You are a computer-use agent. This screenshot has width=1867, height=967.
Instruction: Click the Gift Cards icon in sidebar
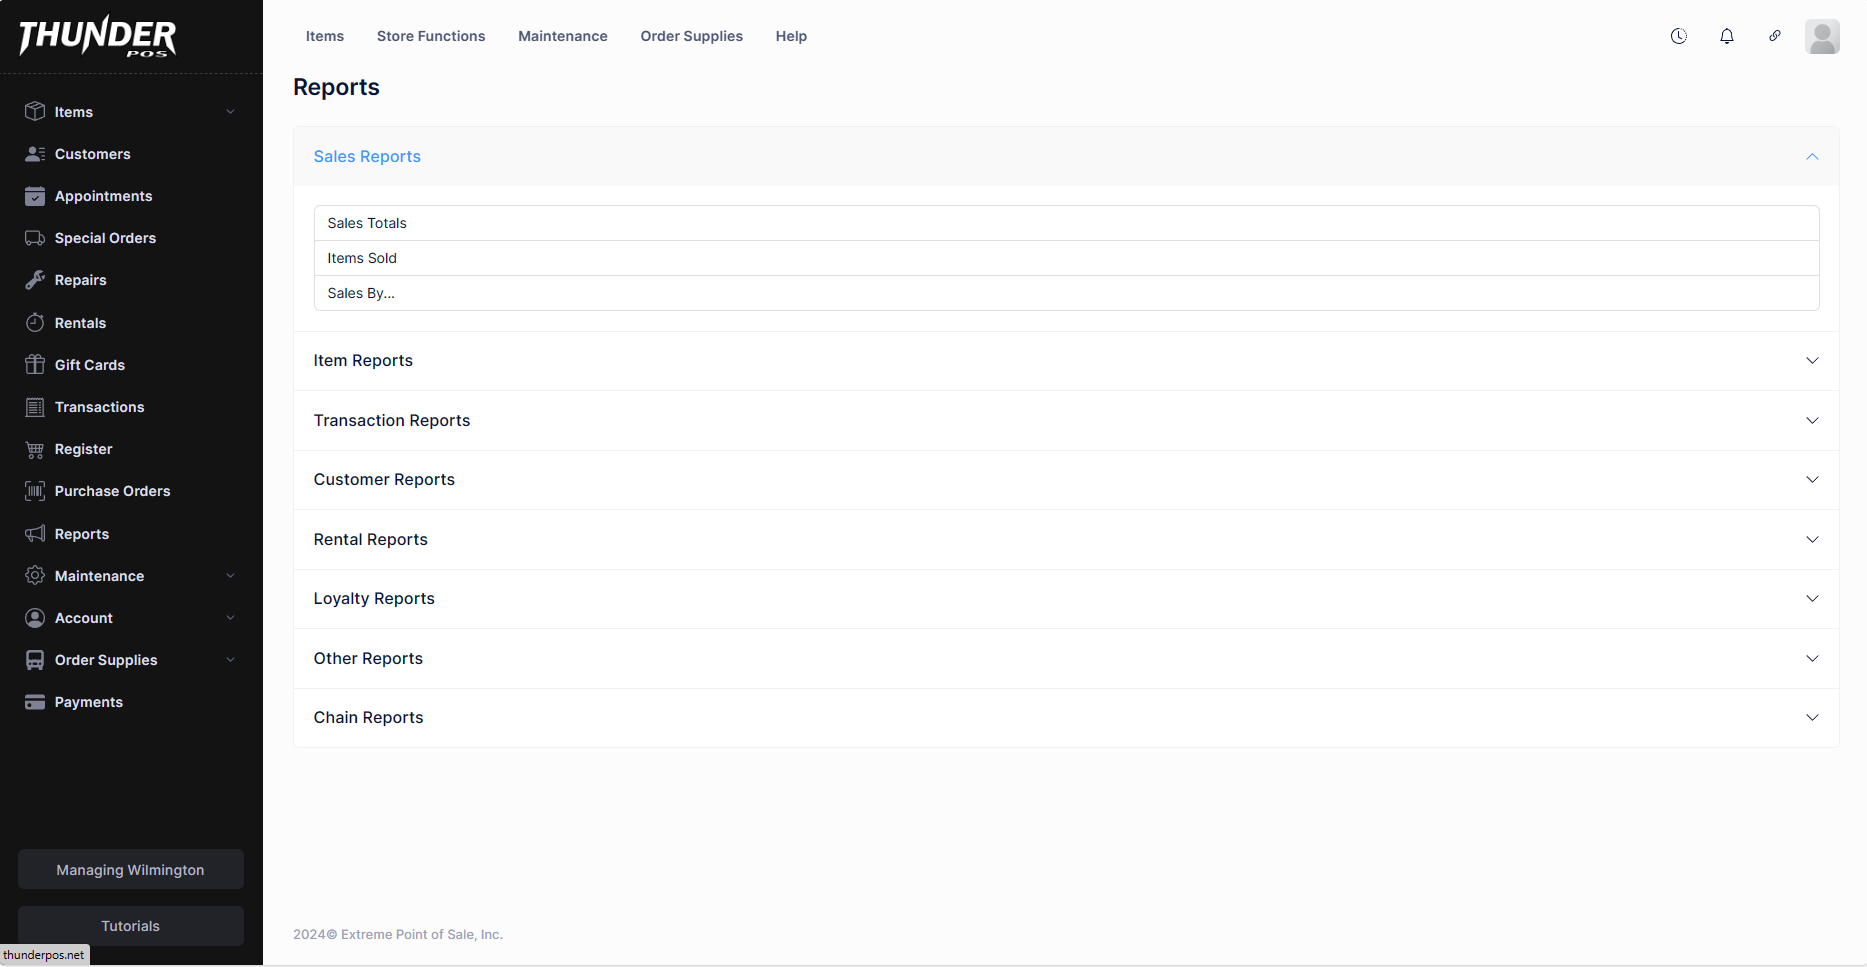(x=35, y=365)
